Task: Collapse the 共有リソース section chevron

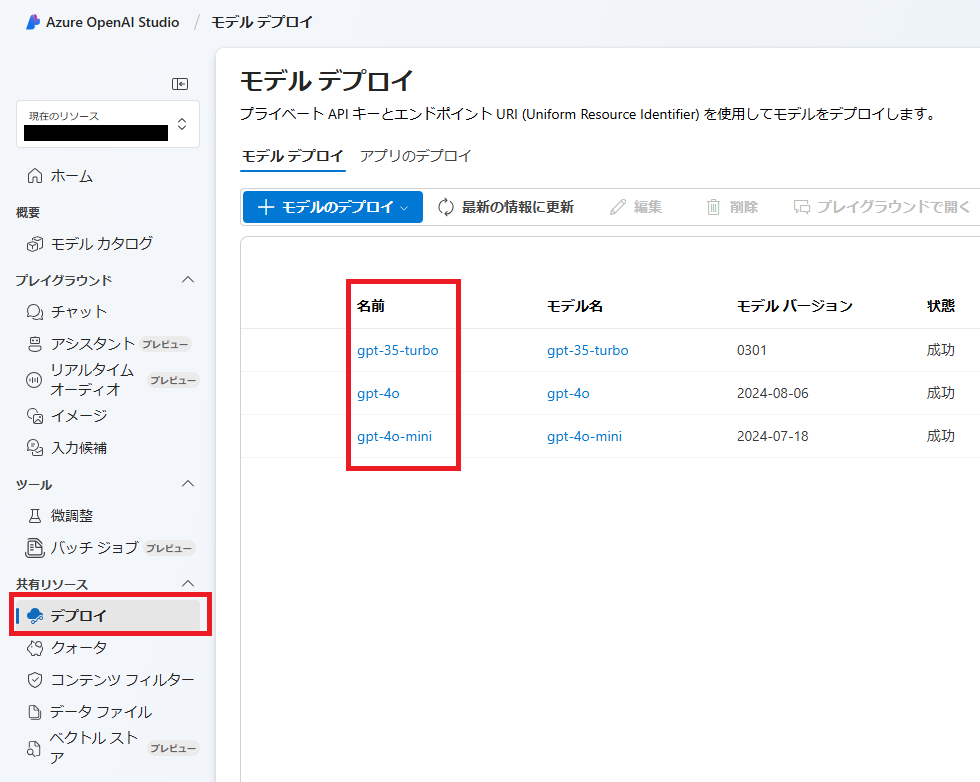Action: click(188, 583)
